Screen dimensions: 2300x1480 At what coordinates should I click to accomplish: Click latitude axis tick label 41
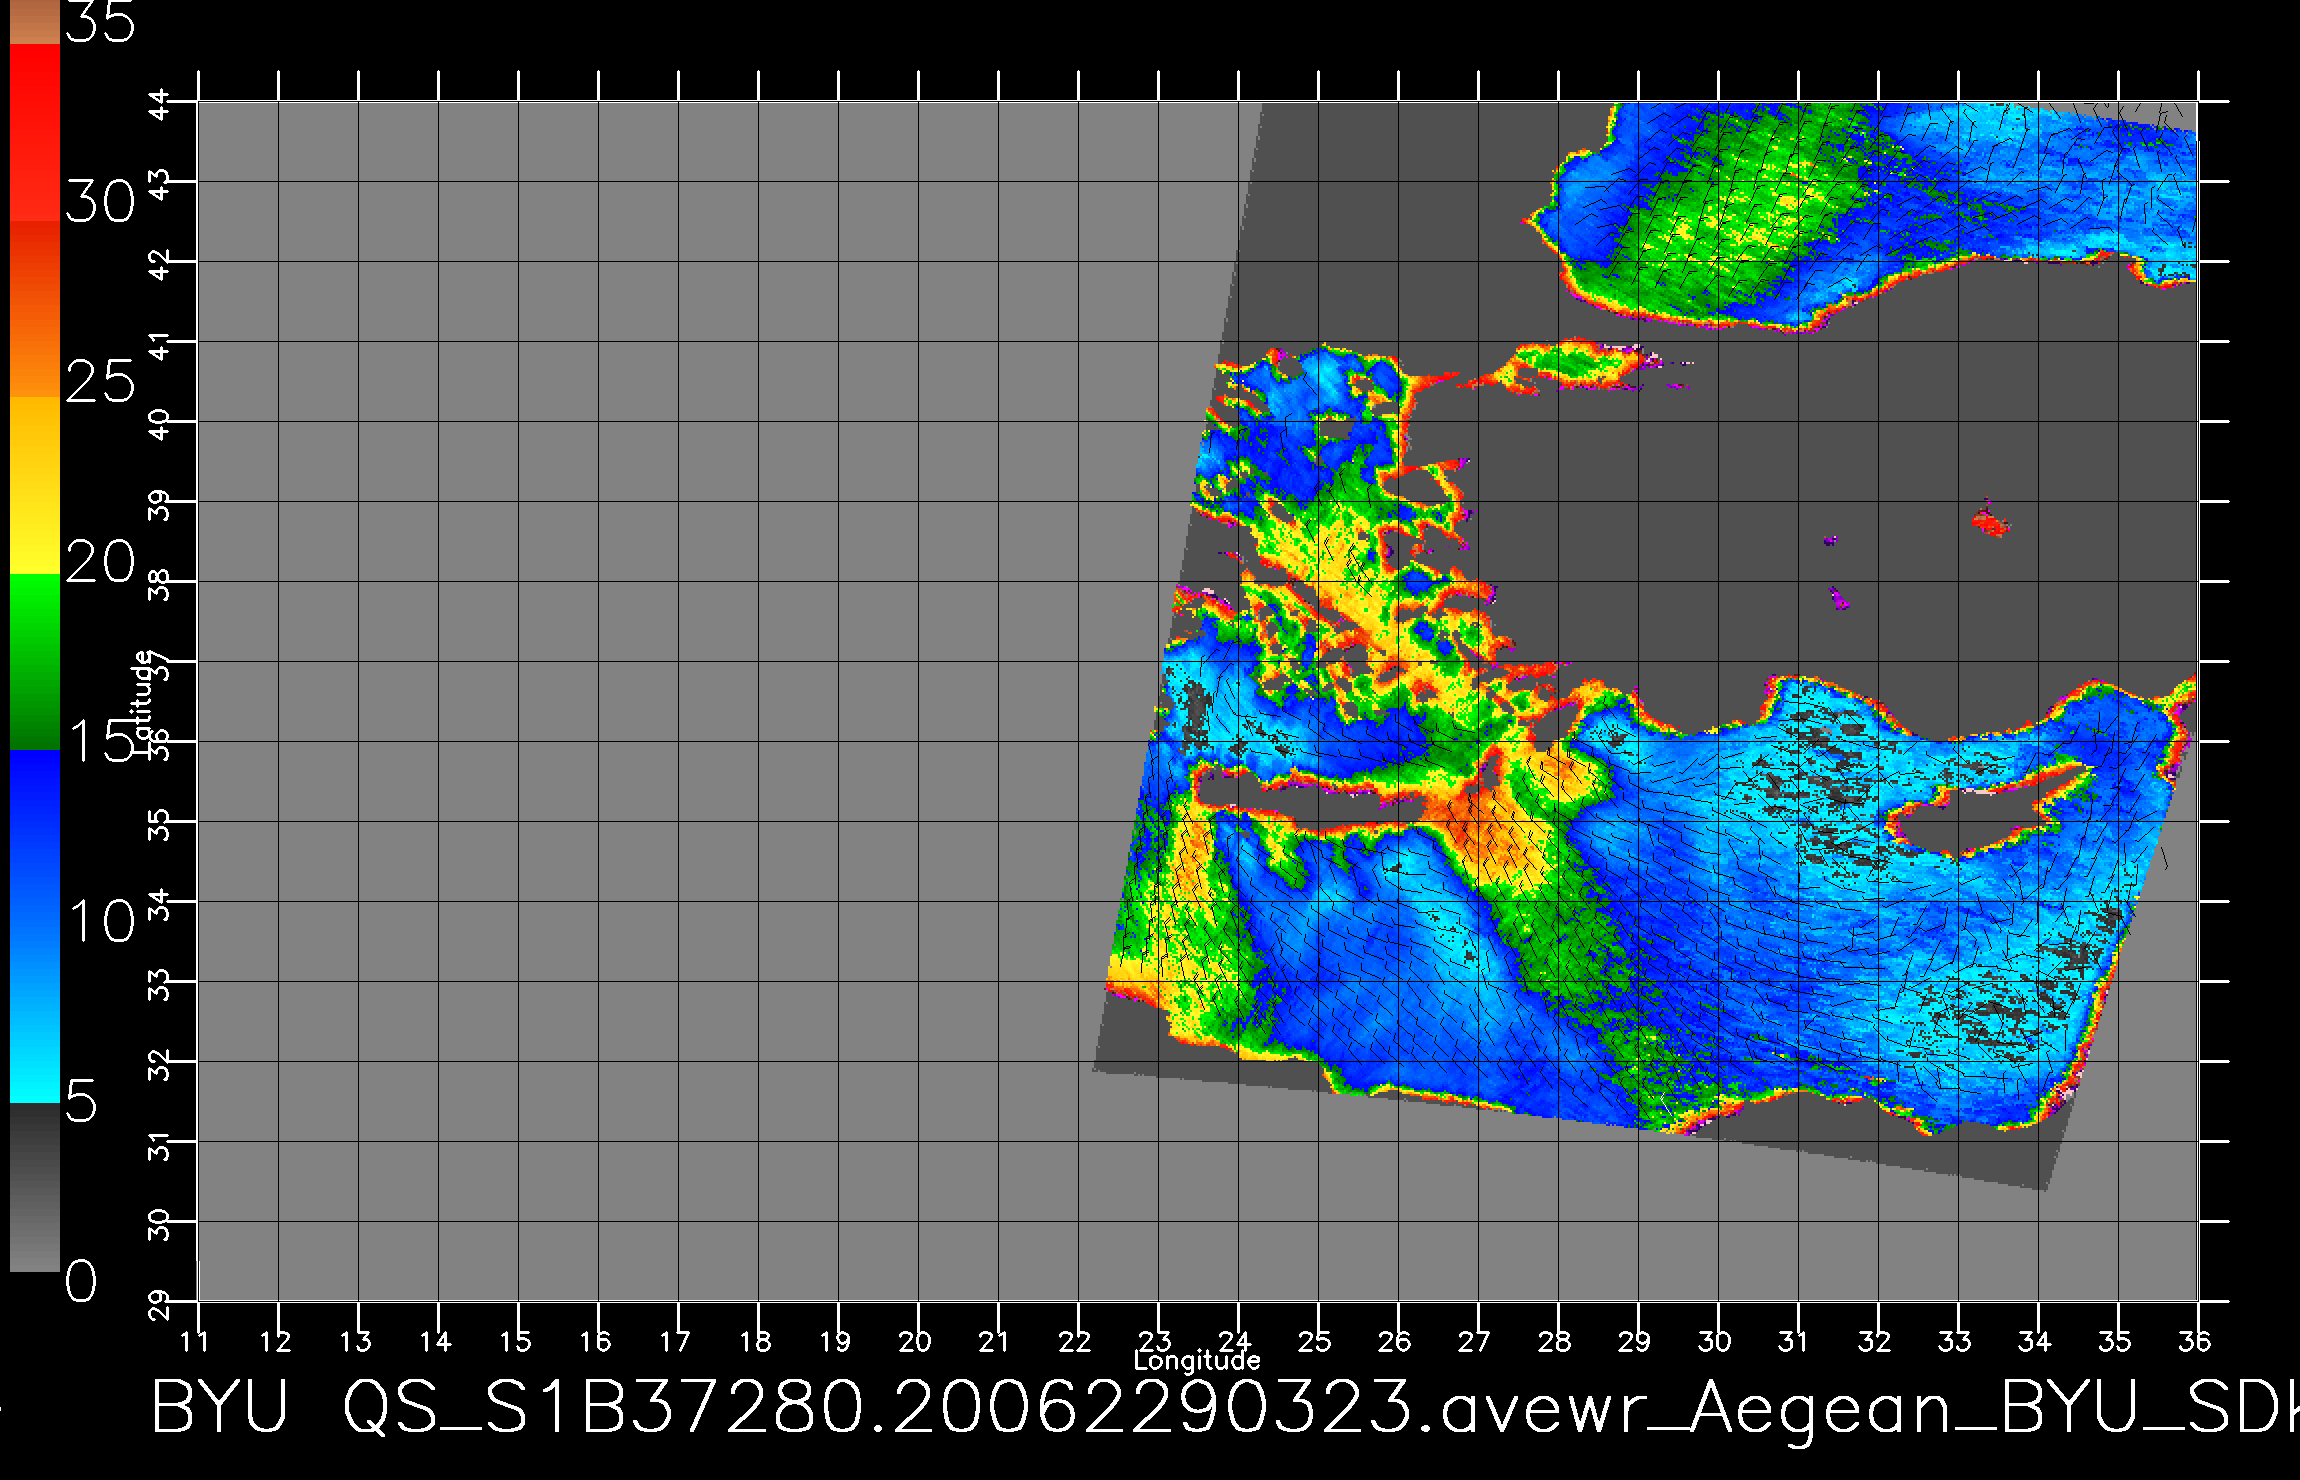(160, 345)
